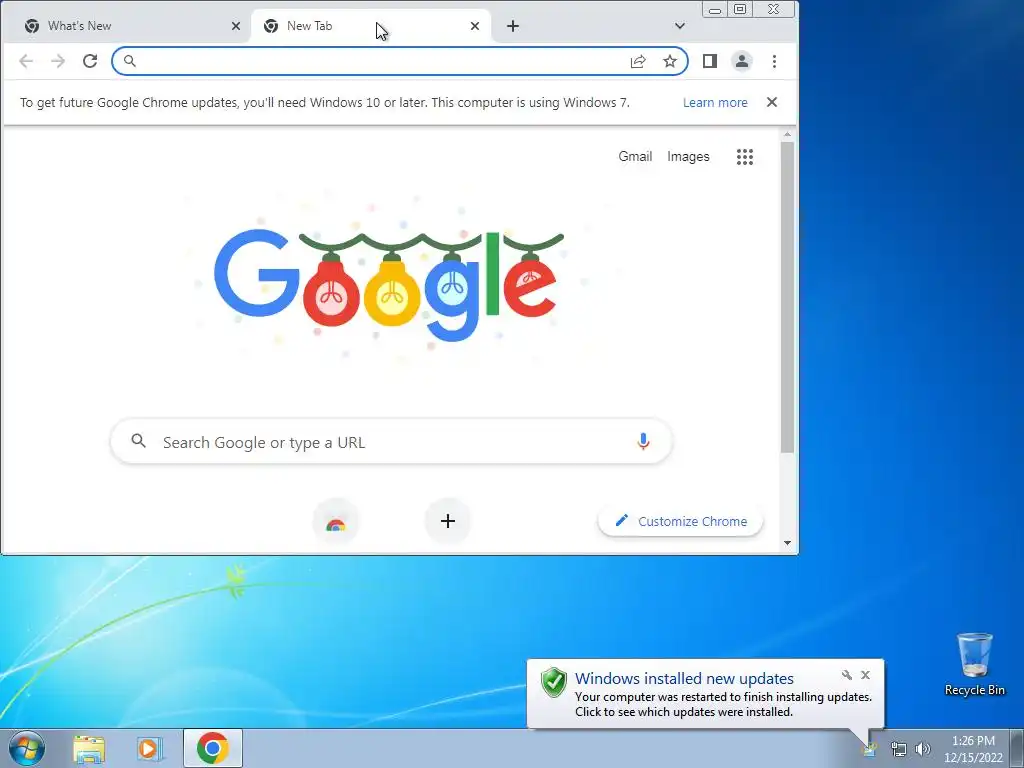Open the Google apps grid
Viewport: 1024px width, 768px height.
(x=745, y=157)
